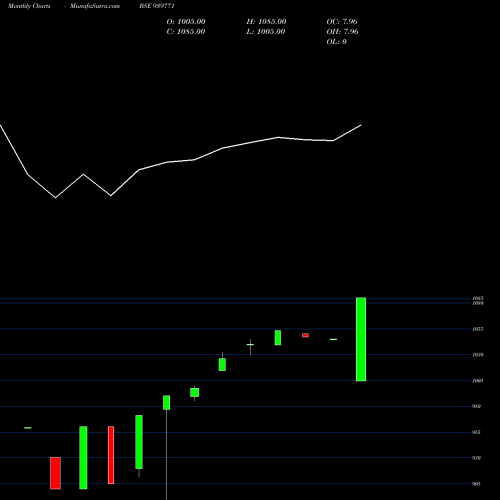The height and width of the screenshot is (500, 500).
Task: Select the green candle just below the 1030 line
Action: click(222, 364)
